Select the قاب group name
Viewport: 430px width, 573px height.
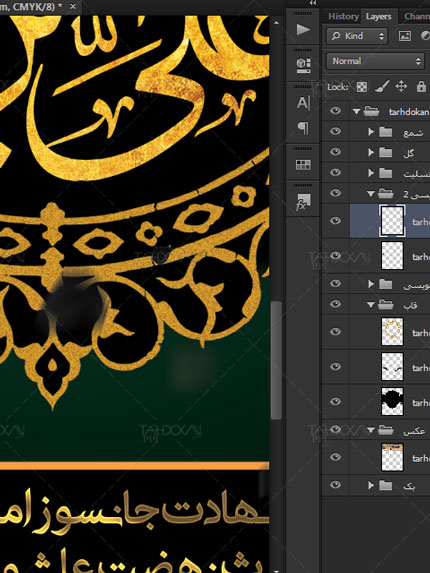point(410,305)
